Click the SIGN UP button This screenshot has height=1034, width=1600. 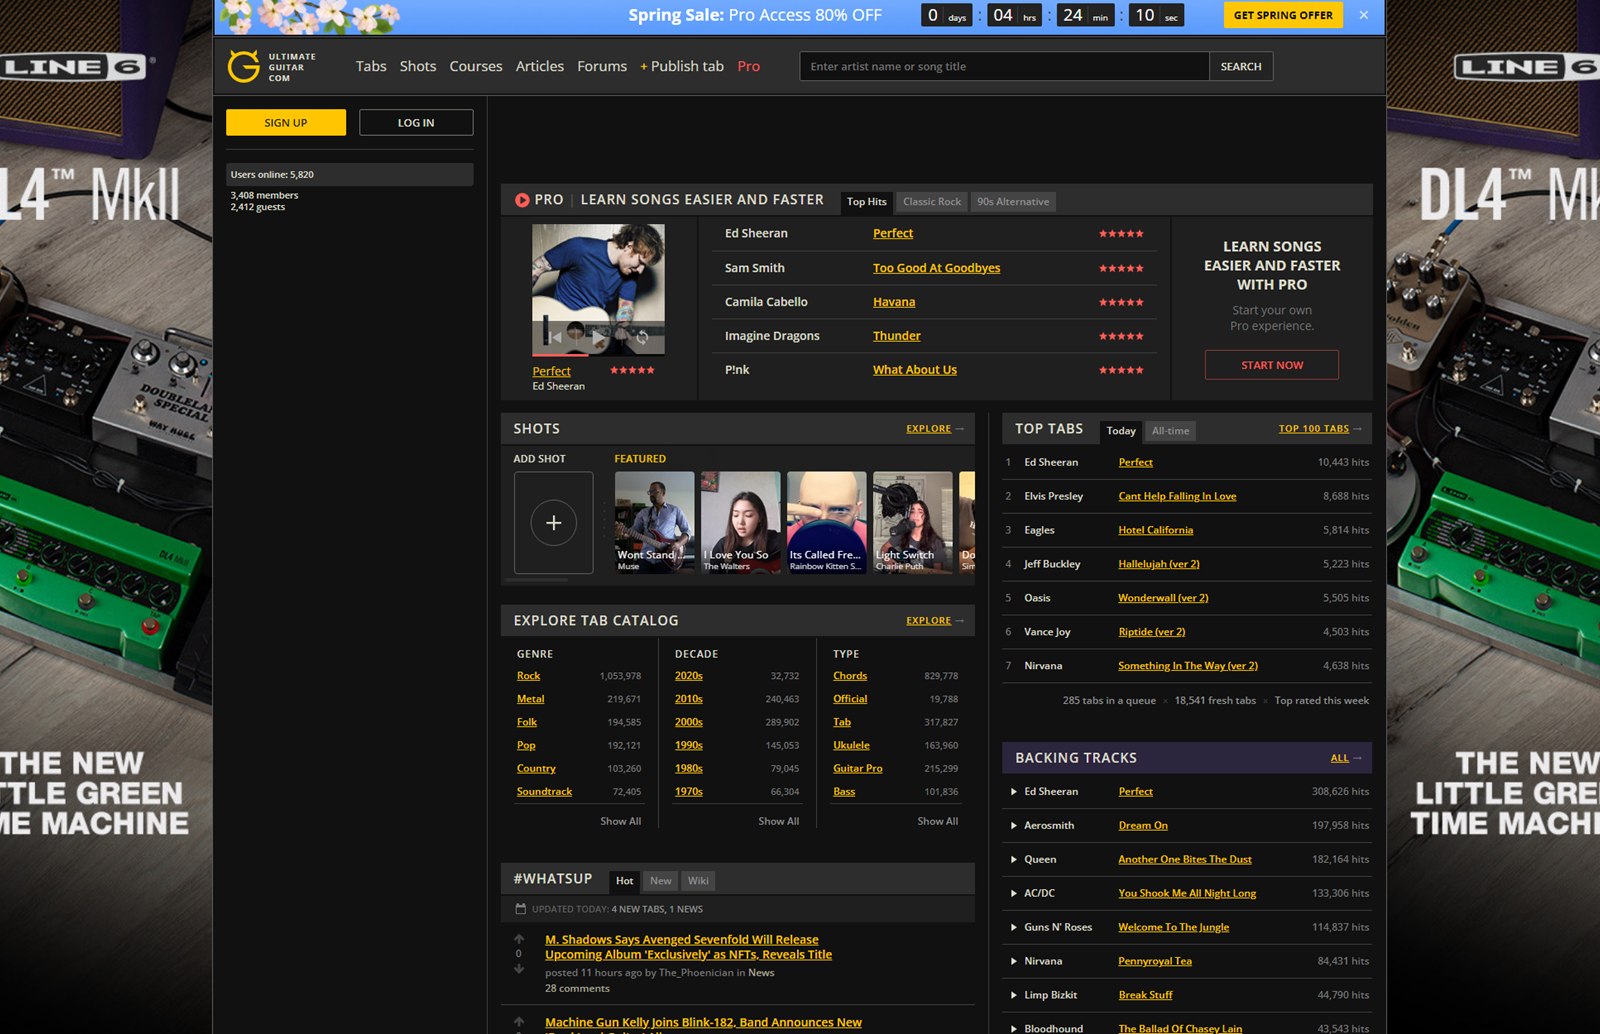coord(286,122)
